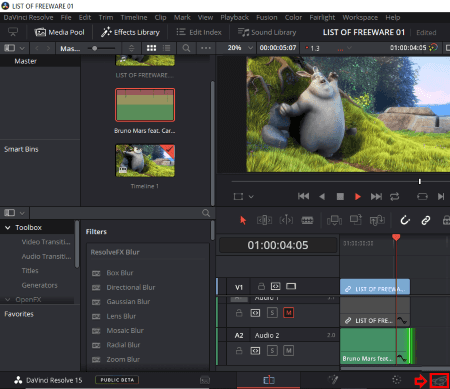Screen dimensions: 450x389
Task: Play the timeline forward
Action: point(358,197)
